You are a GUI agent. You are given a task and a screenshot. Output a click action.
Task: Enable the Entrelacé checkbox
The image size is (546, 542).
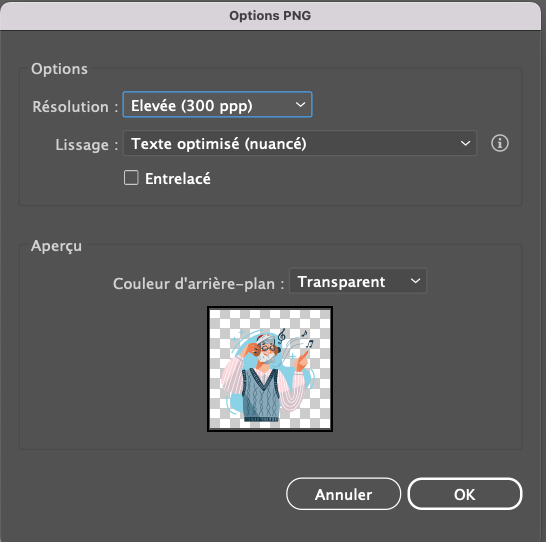131,178
